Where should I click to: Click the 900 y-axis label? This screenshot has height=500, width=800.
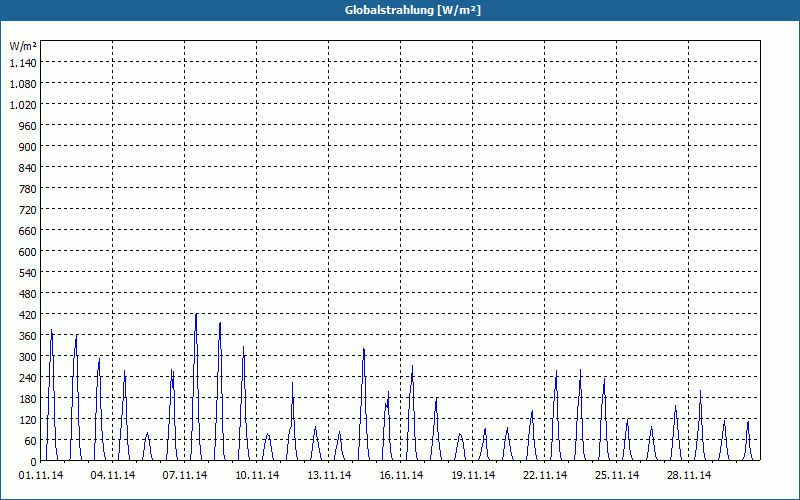(x=28, y=147)
